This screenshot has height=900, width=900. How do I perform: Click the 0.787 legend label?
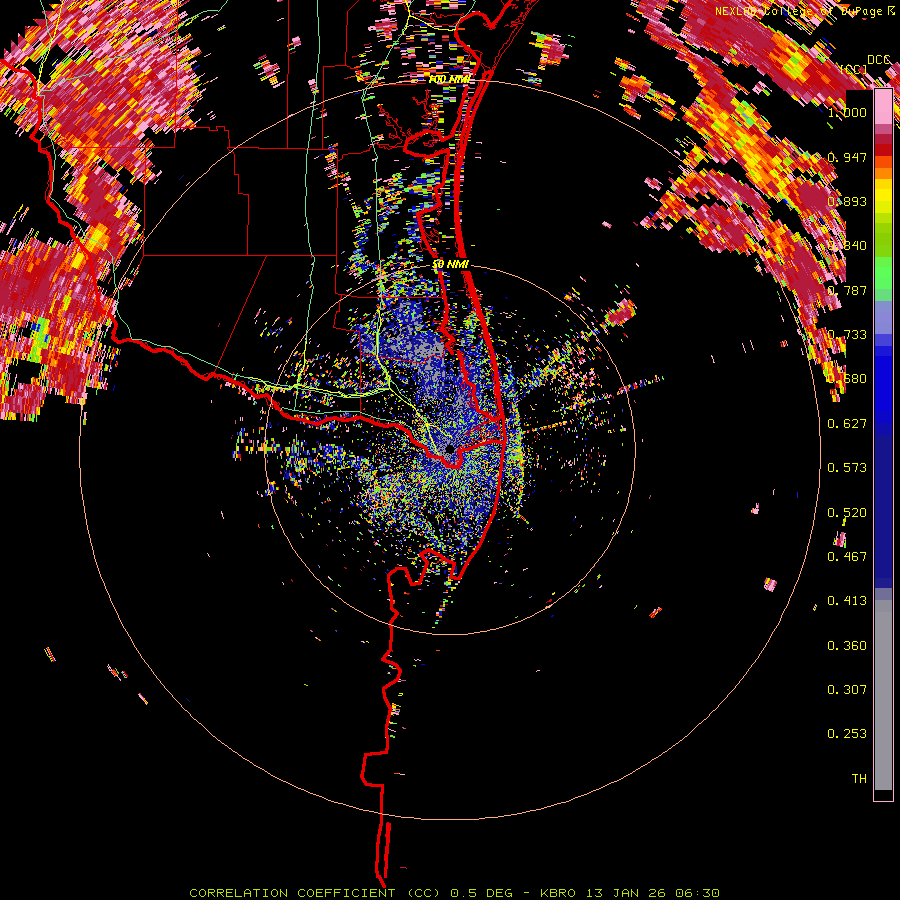[x=847, y=290]
